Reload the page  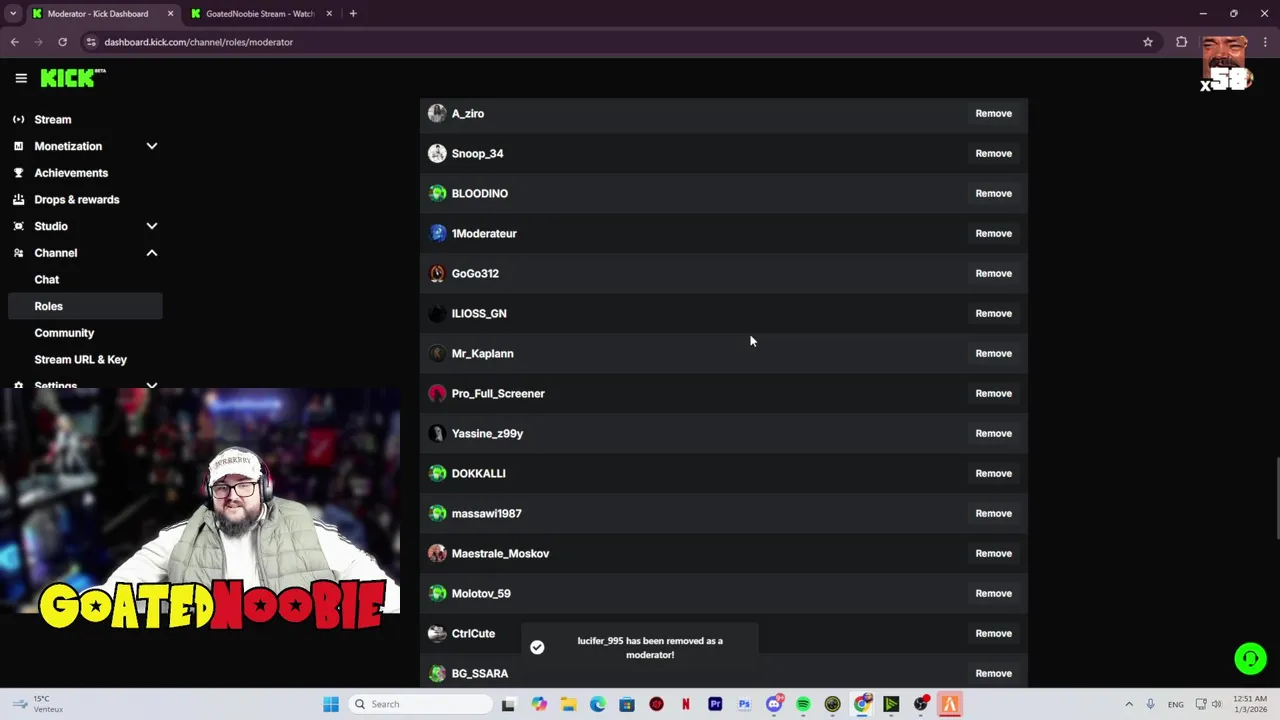(62, 42)
